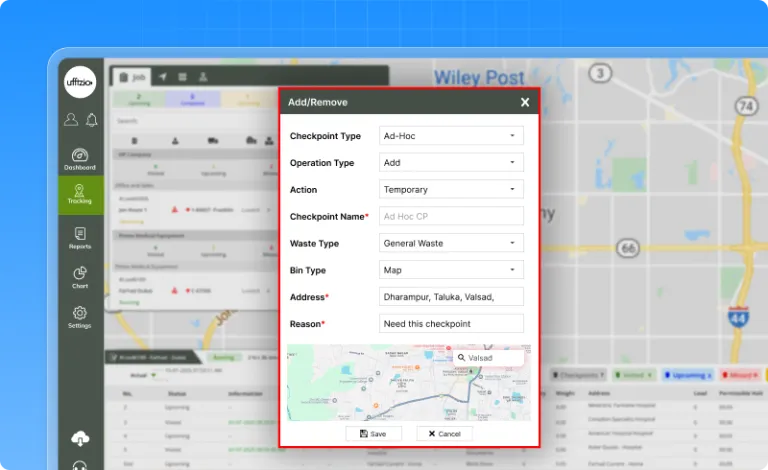Click the Checkpoint Name input field
The image size is (768, 470).
[x=451, y=216]
